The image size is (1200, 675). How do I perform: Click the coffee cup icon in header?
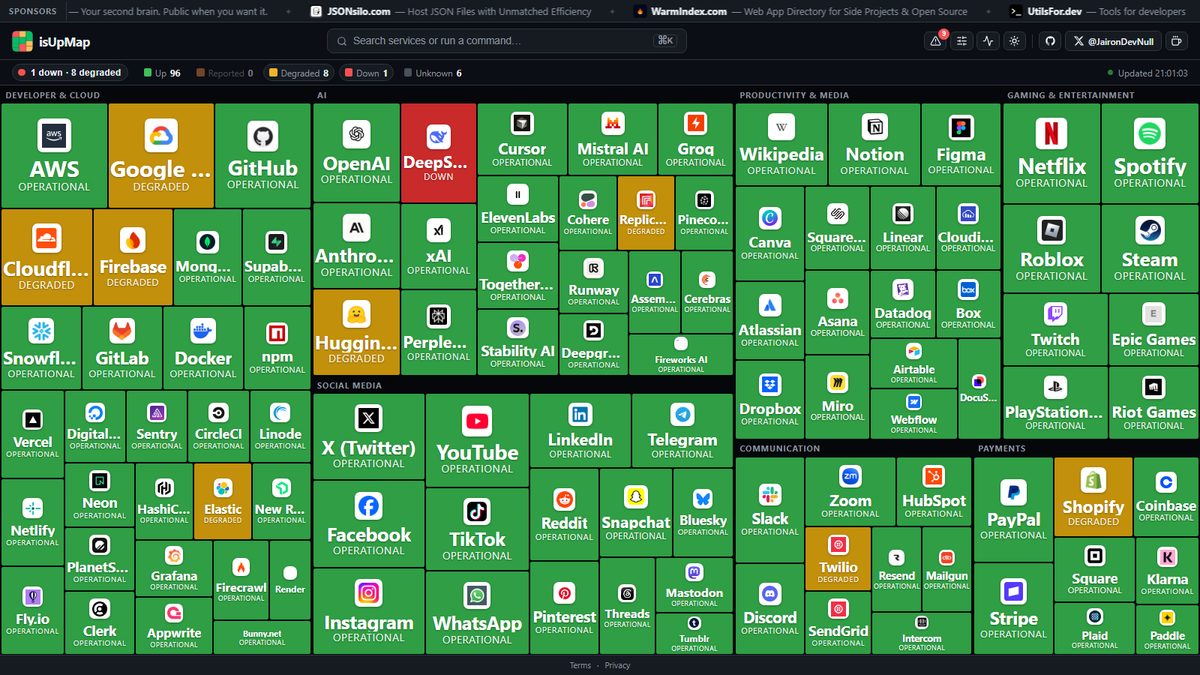[x=1175, y=41]
